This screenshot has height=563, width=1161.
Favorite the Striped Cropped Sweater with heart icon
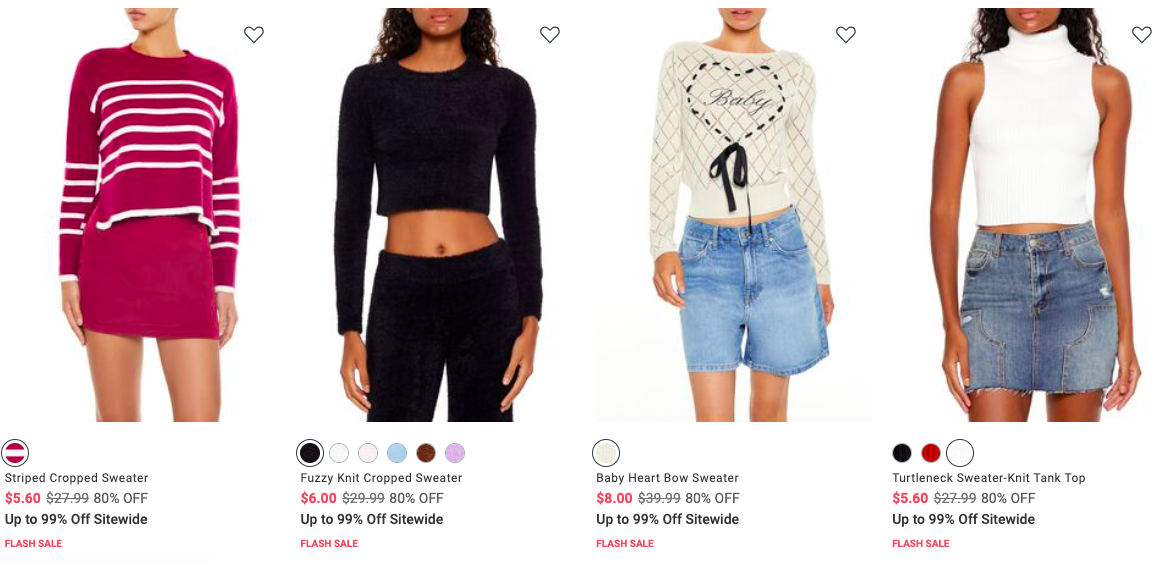(x=254, y=34)
